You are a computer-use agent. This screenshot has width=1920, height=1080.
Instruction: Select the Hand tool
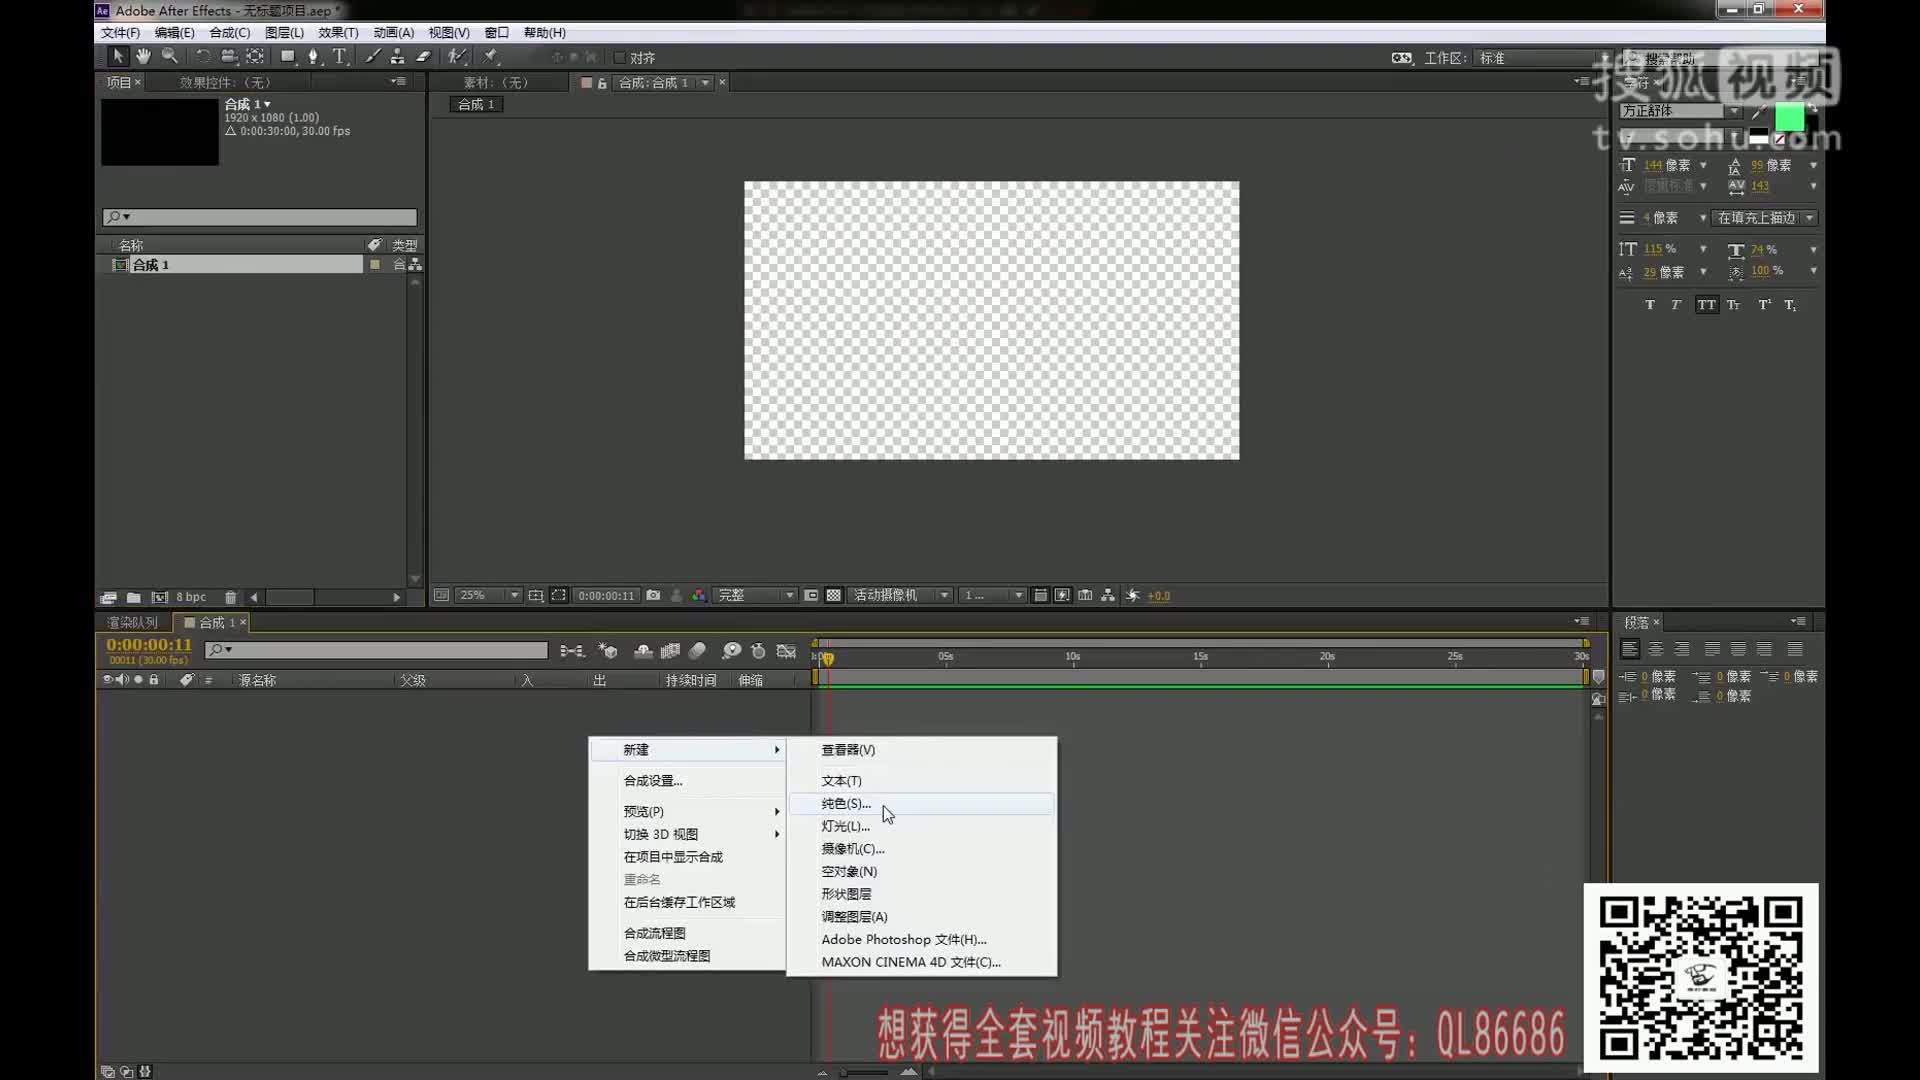coord(143,57)
